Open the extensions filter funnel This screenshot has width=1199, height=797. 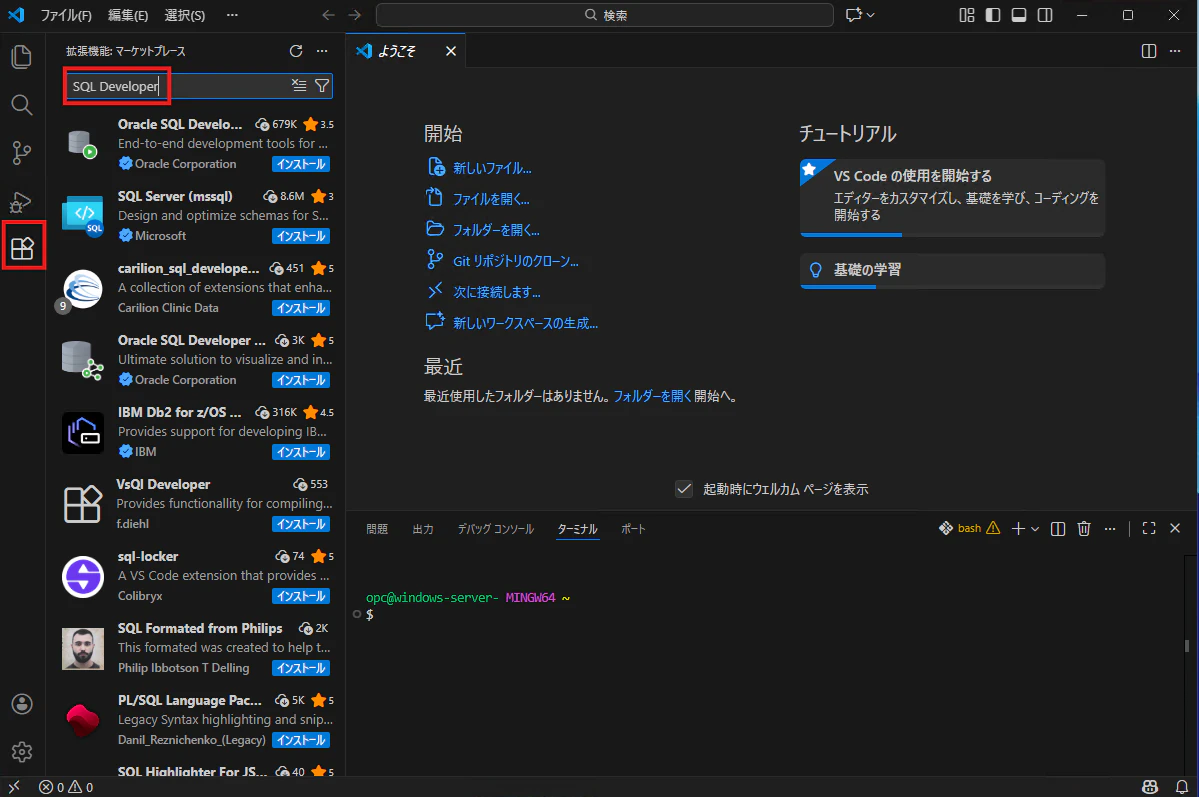point(322,86)
